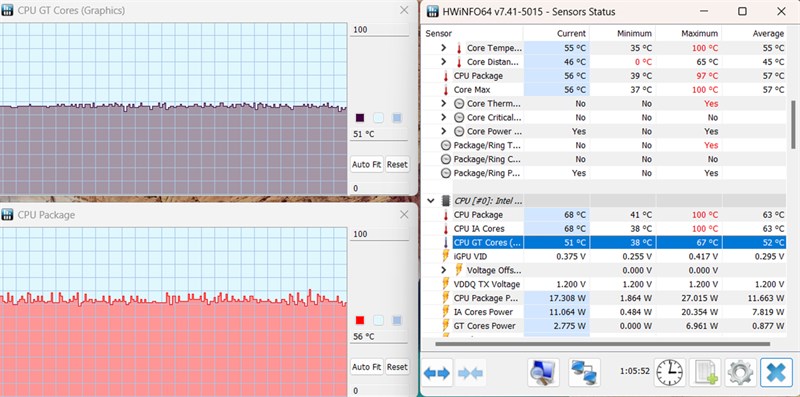
Task: Click the circle icon beside Package/Ring C...
Action: 446,159
